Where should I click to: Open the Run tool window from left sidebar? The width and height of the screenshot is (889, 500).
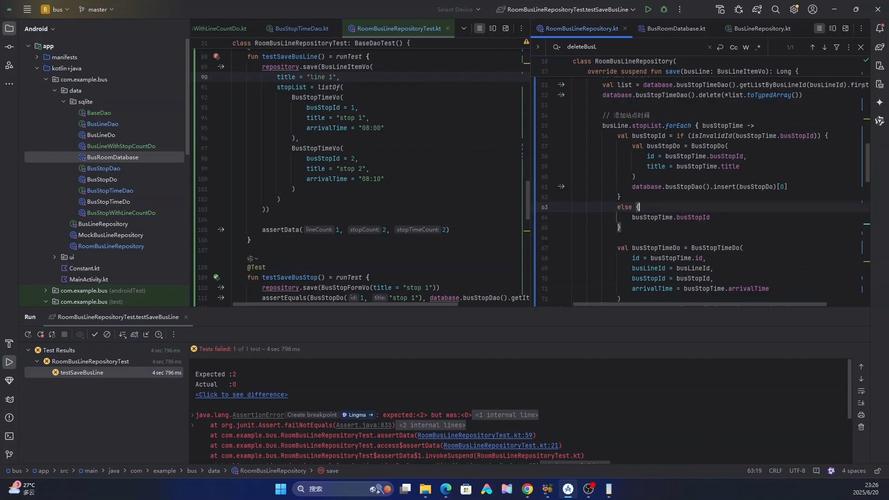9,362
